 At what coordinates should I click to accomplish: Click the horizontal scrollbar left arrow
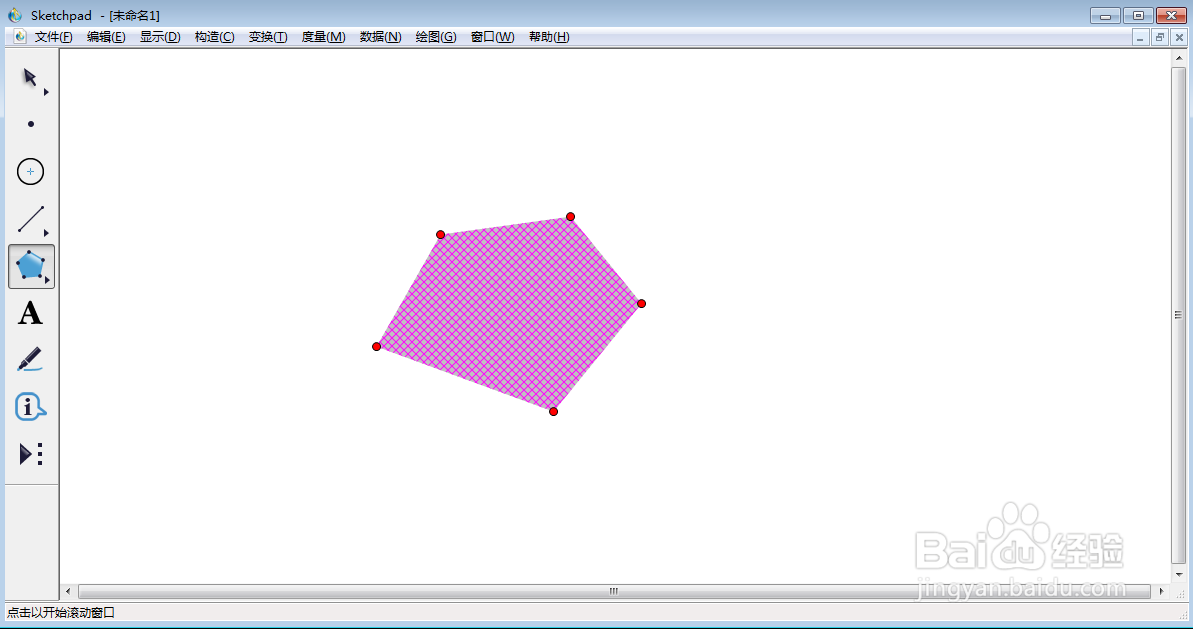[x=68, y=591]
